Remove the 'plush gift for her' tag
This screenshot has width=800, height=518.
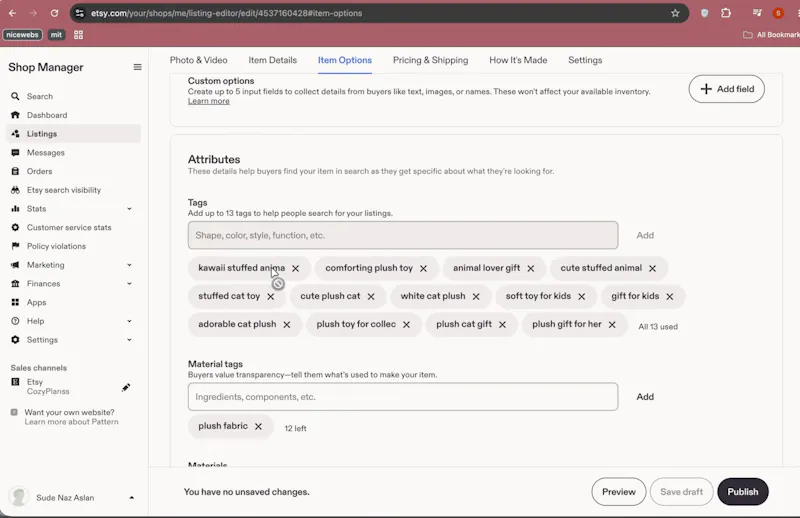(x=612, y=325)
